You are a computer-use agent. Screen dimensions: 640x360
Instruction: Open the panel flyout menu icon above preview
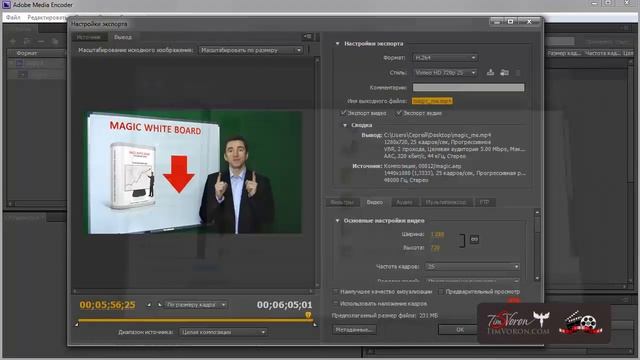pyautogui.click(x=307, y=37)
